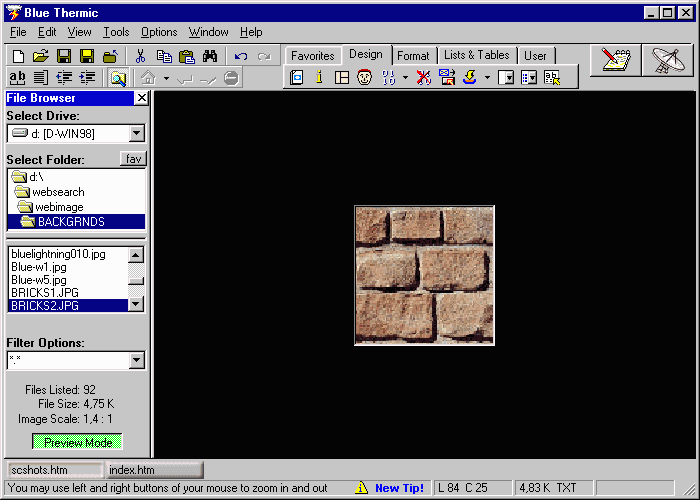Open a file with the folder icon
This screenshot has width=700, height=500.
(x=41, y=56)
